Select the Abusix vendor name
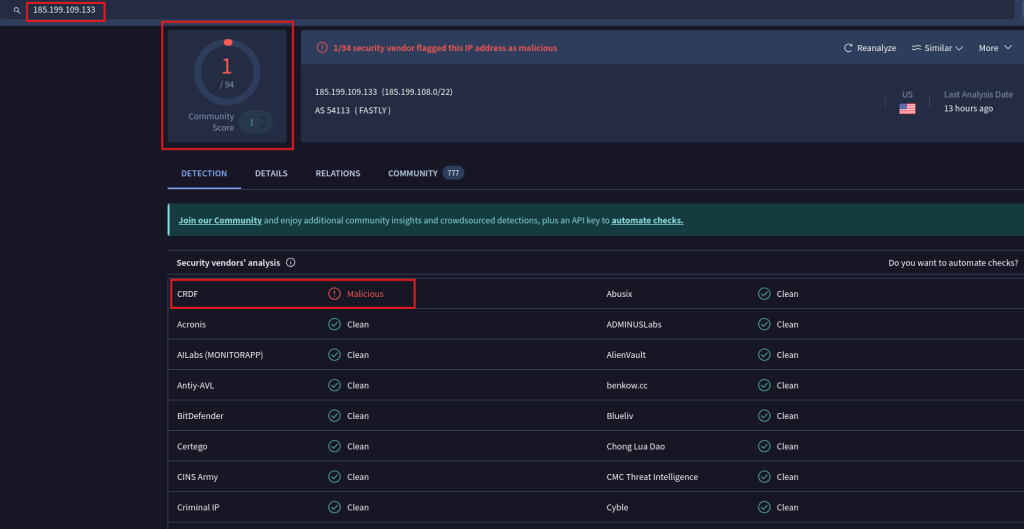Image resolution: width=1024 pixels, height=529 pixels. (x=619, y=294)
